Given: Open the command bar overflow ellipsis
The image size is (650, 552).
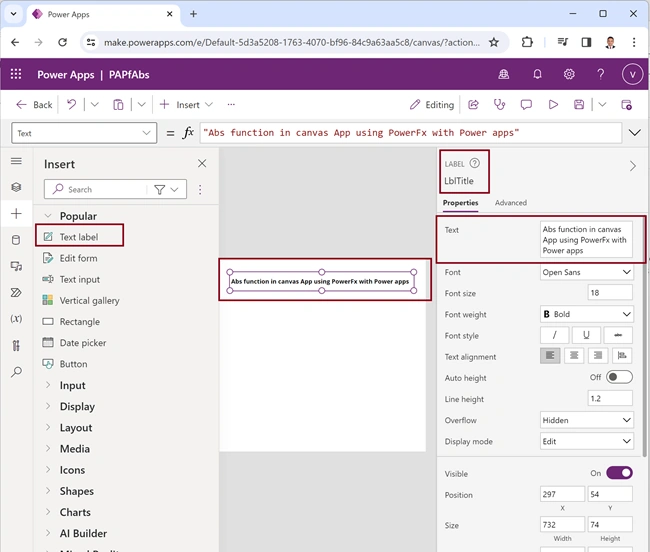Looking at the screenshot, I should coord(231,104).
